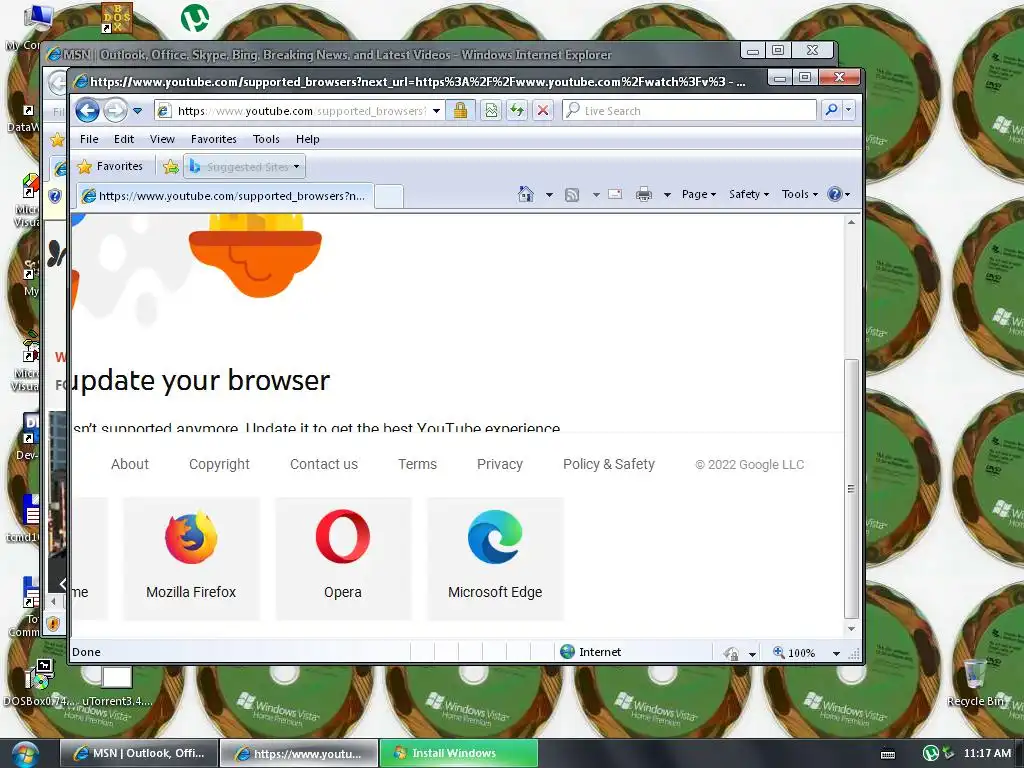
Task: Choose the Opera browser card
Action: coord(343,558)
